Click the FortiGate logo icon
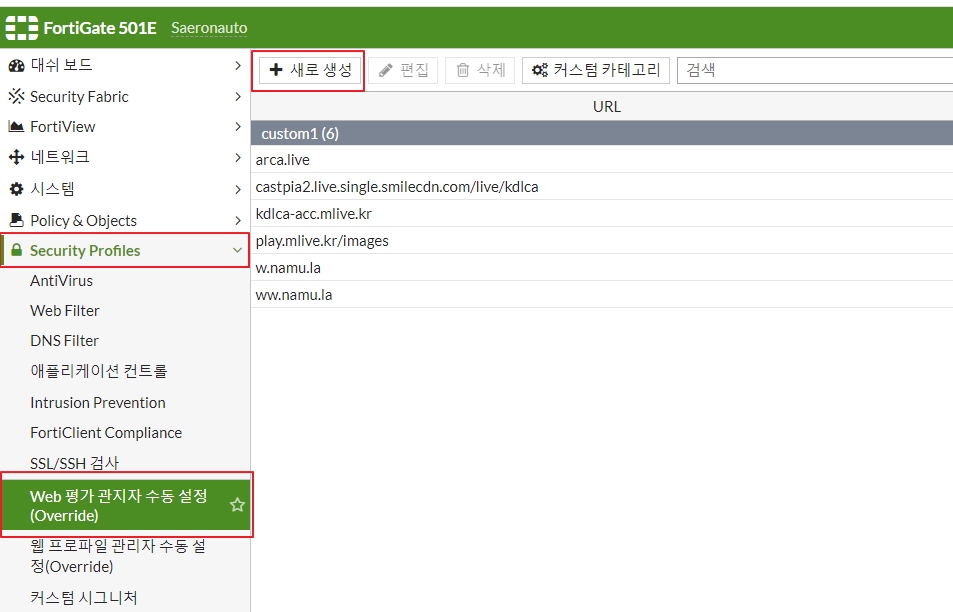The height and width of the screenshot is (612, 953). pos(22,28)
